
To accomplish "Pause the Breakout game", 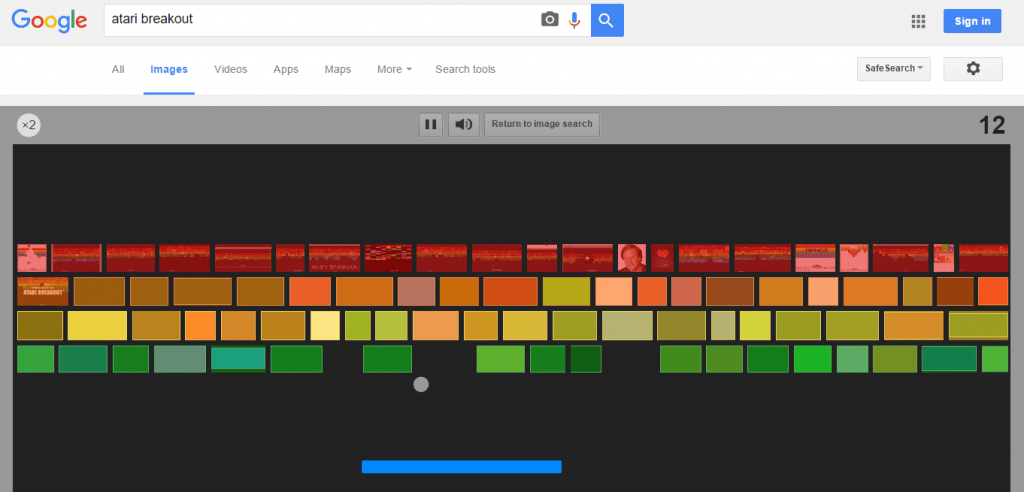I will 430,124.
